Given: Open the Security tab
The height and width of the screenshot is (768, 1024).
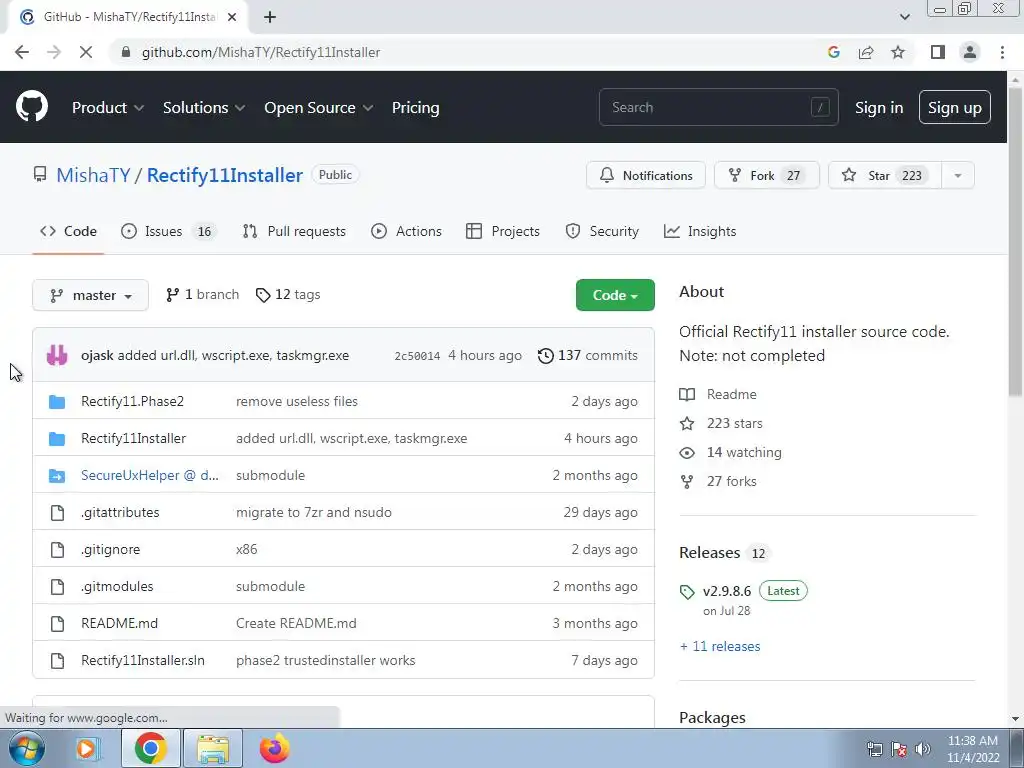Looking at the screenshot, I should click(x=602, y=231).
